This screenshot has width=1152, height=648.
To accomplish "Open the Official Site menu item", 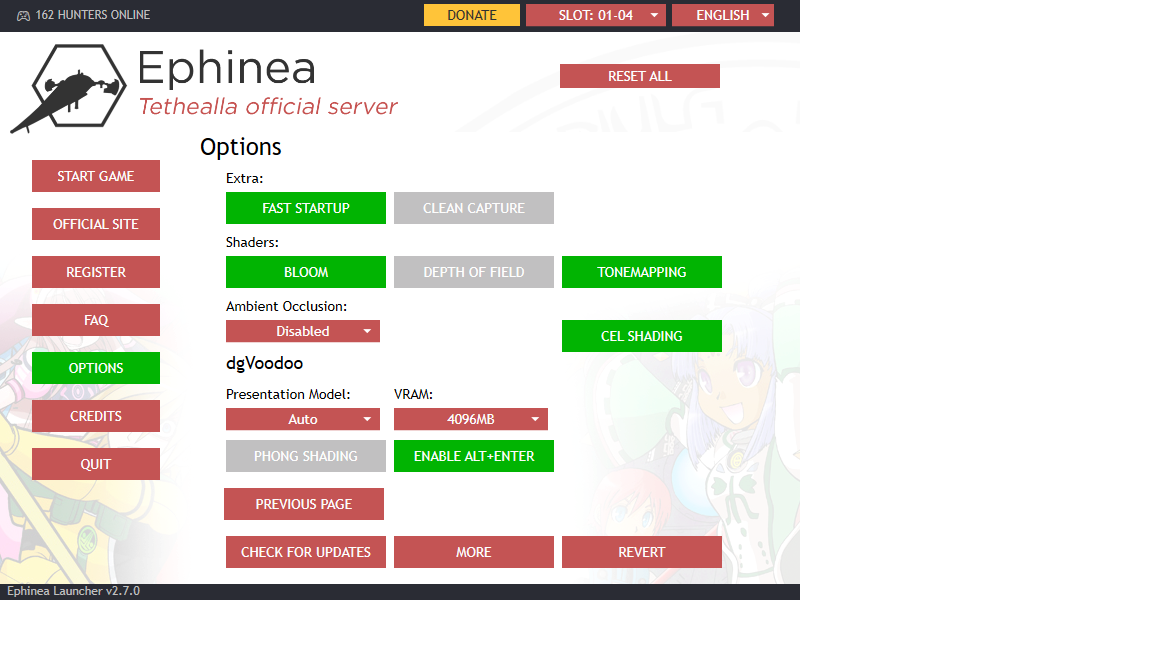I will tap(96, 224).
